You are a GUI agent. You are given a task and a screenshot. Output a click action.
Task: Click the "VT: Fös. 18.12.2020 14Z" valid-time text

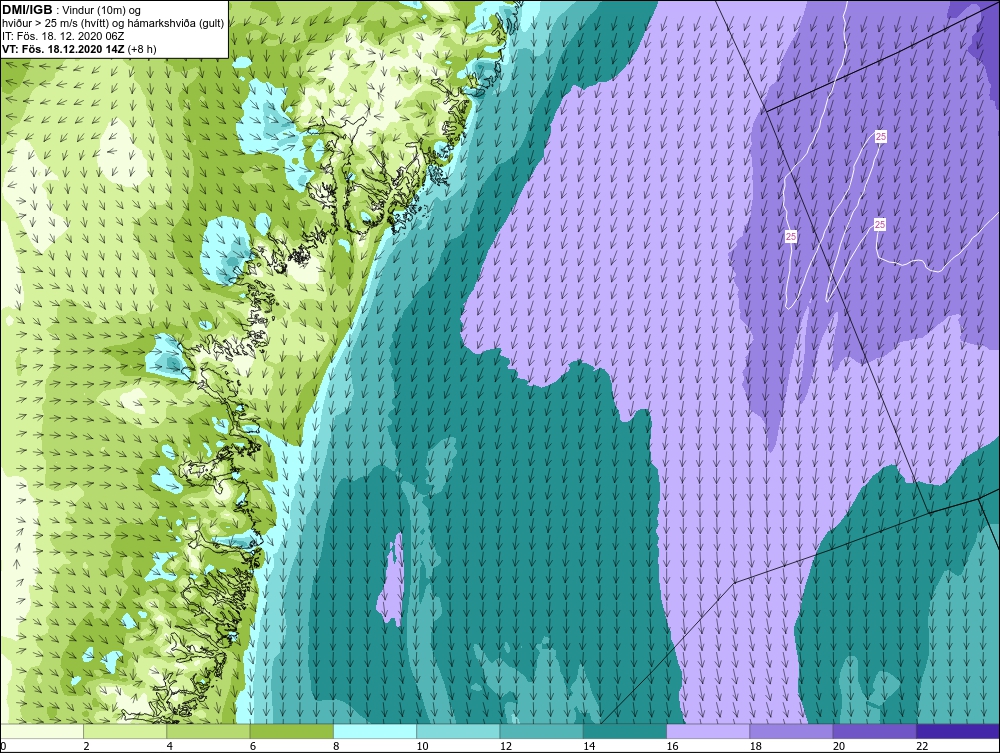pyautogui.click(x=63, y=49)
